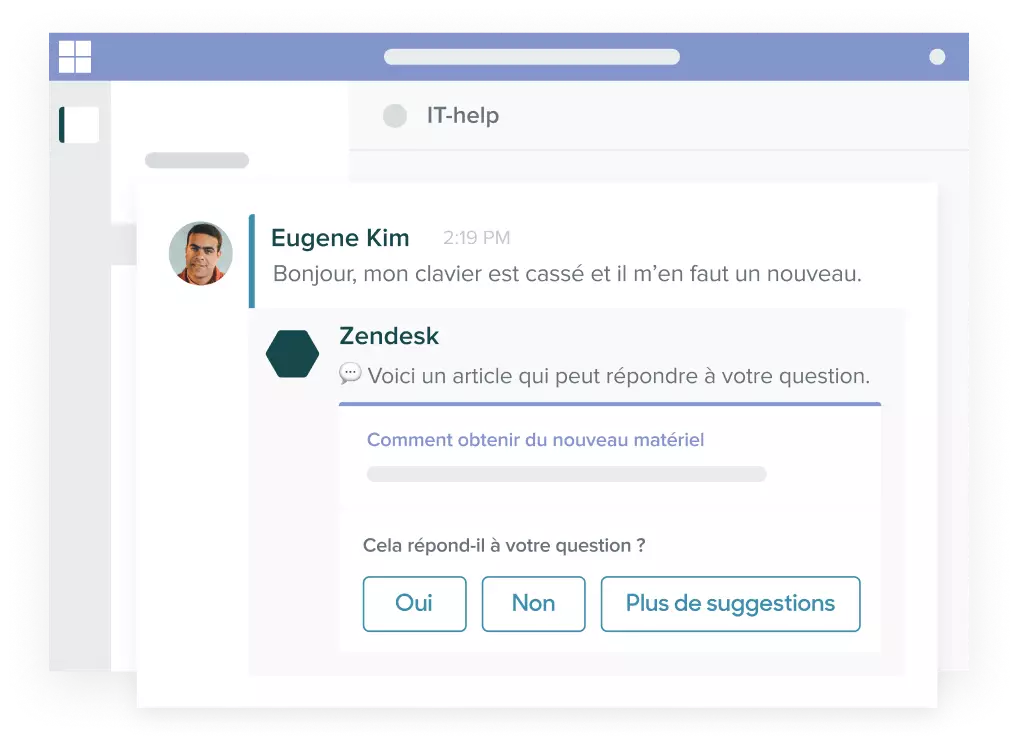Select the gray placeholder item in the channel list
This screenshot has width=1017, height=740.
click(197, 160)
